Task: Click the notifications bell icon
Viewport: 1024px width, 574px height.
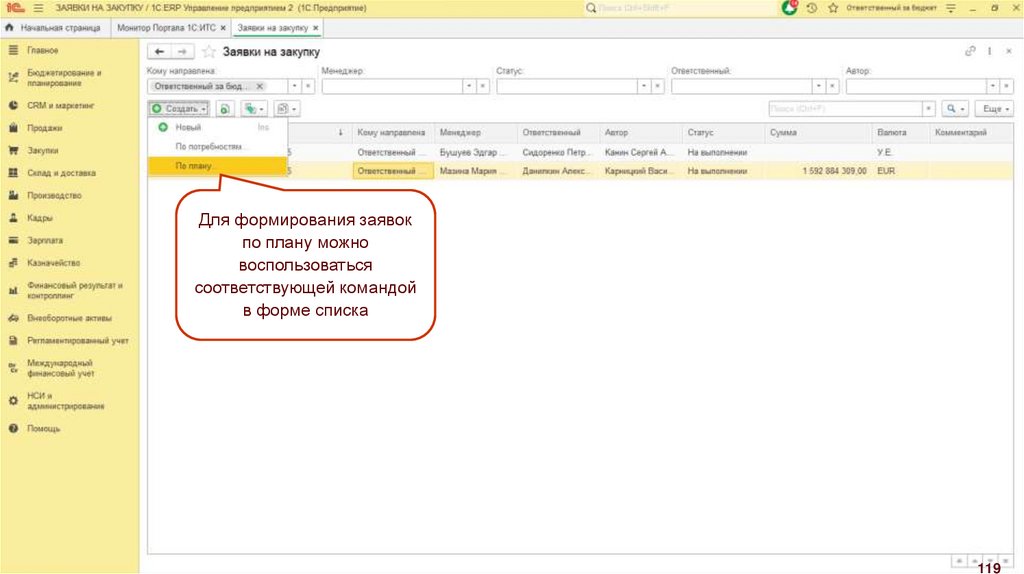Action: click(x=791, y=8)
